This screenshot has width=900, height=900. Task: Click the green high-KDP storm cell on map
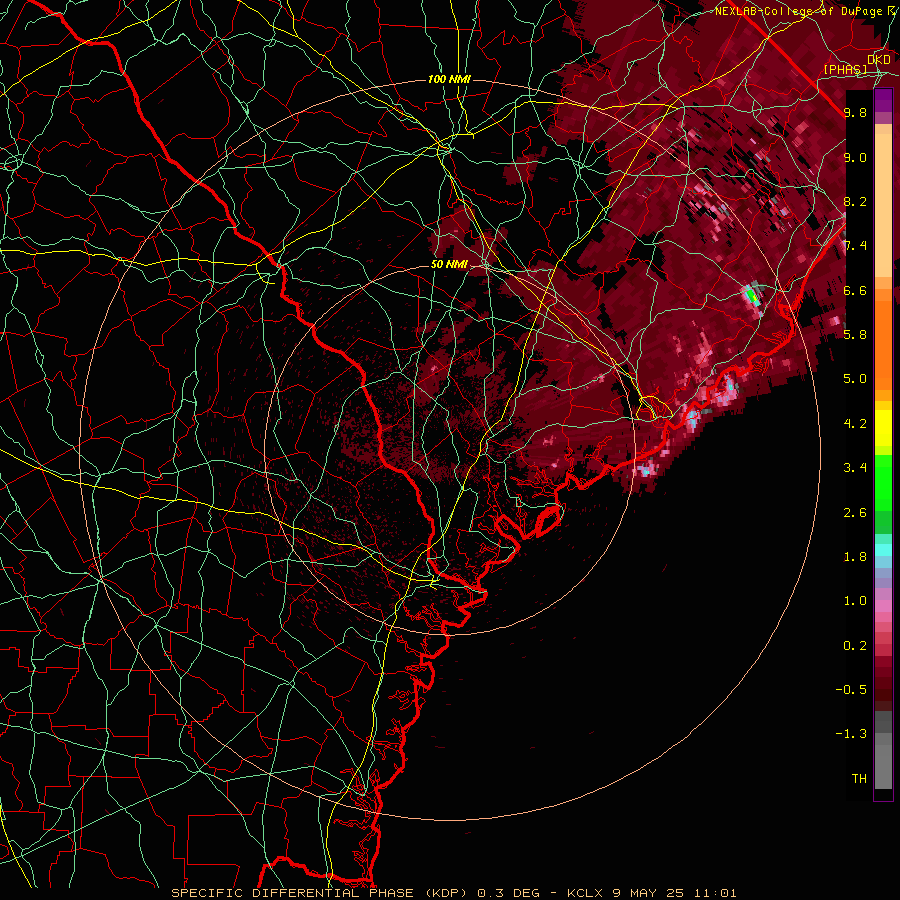(751, 297)
